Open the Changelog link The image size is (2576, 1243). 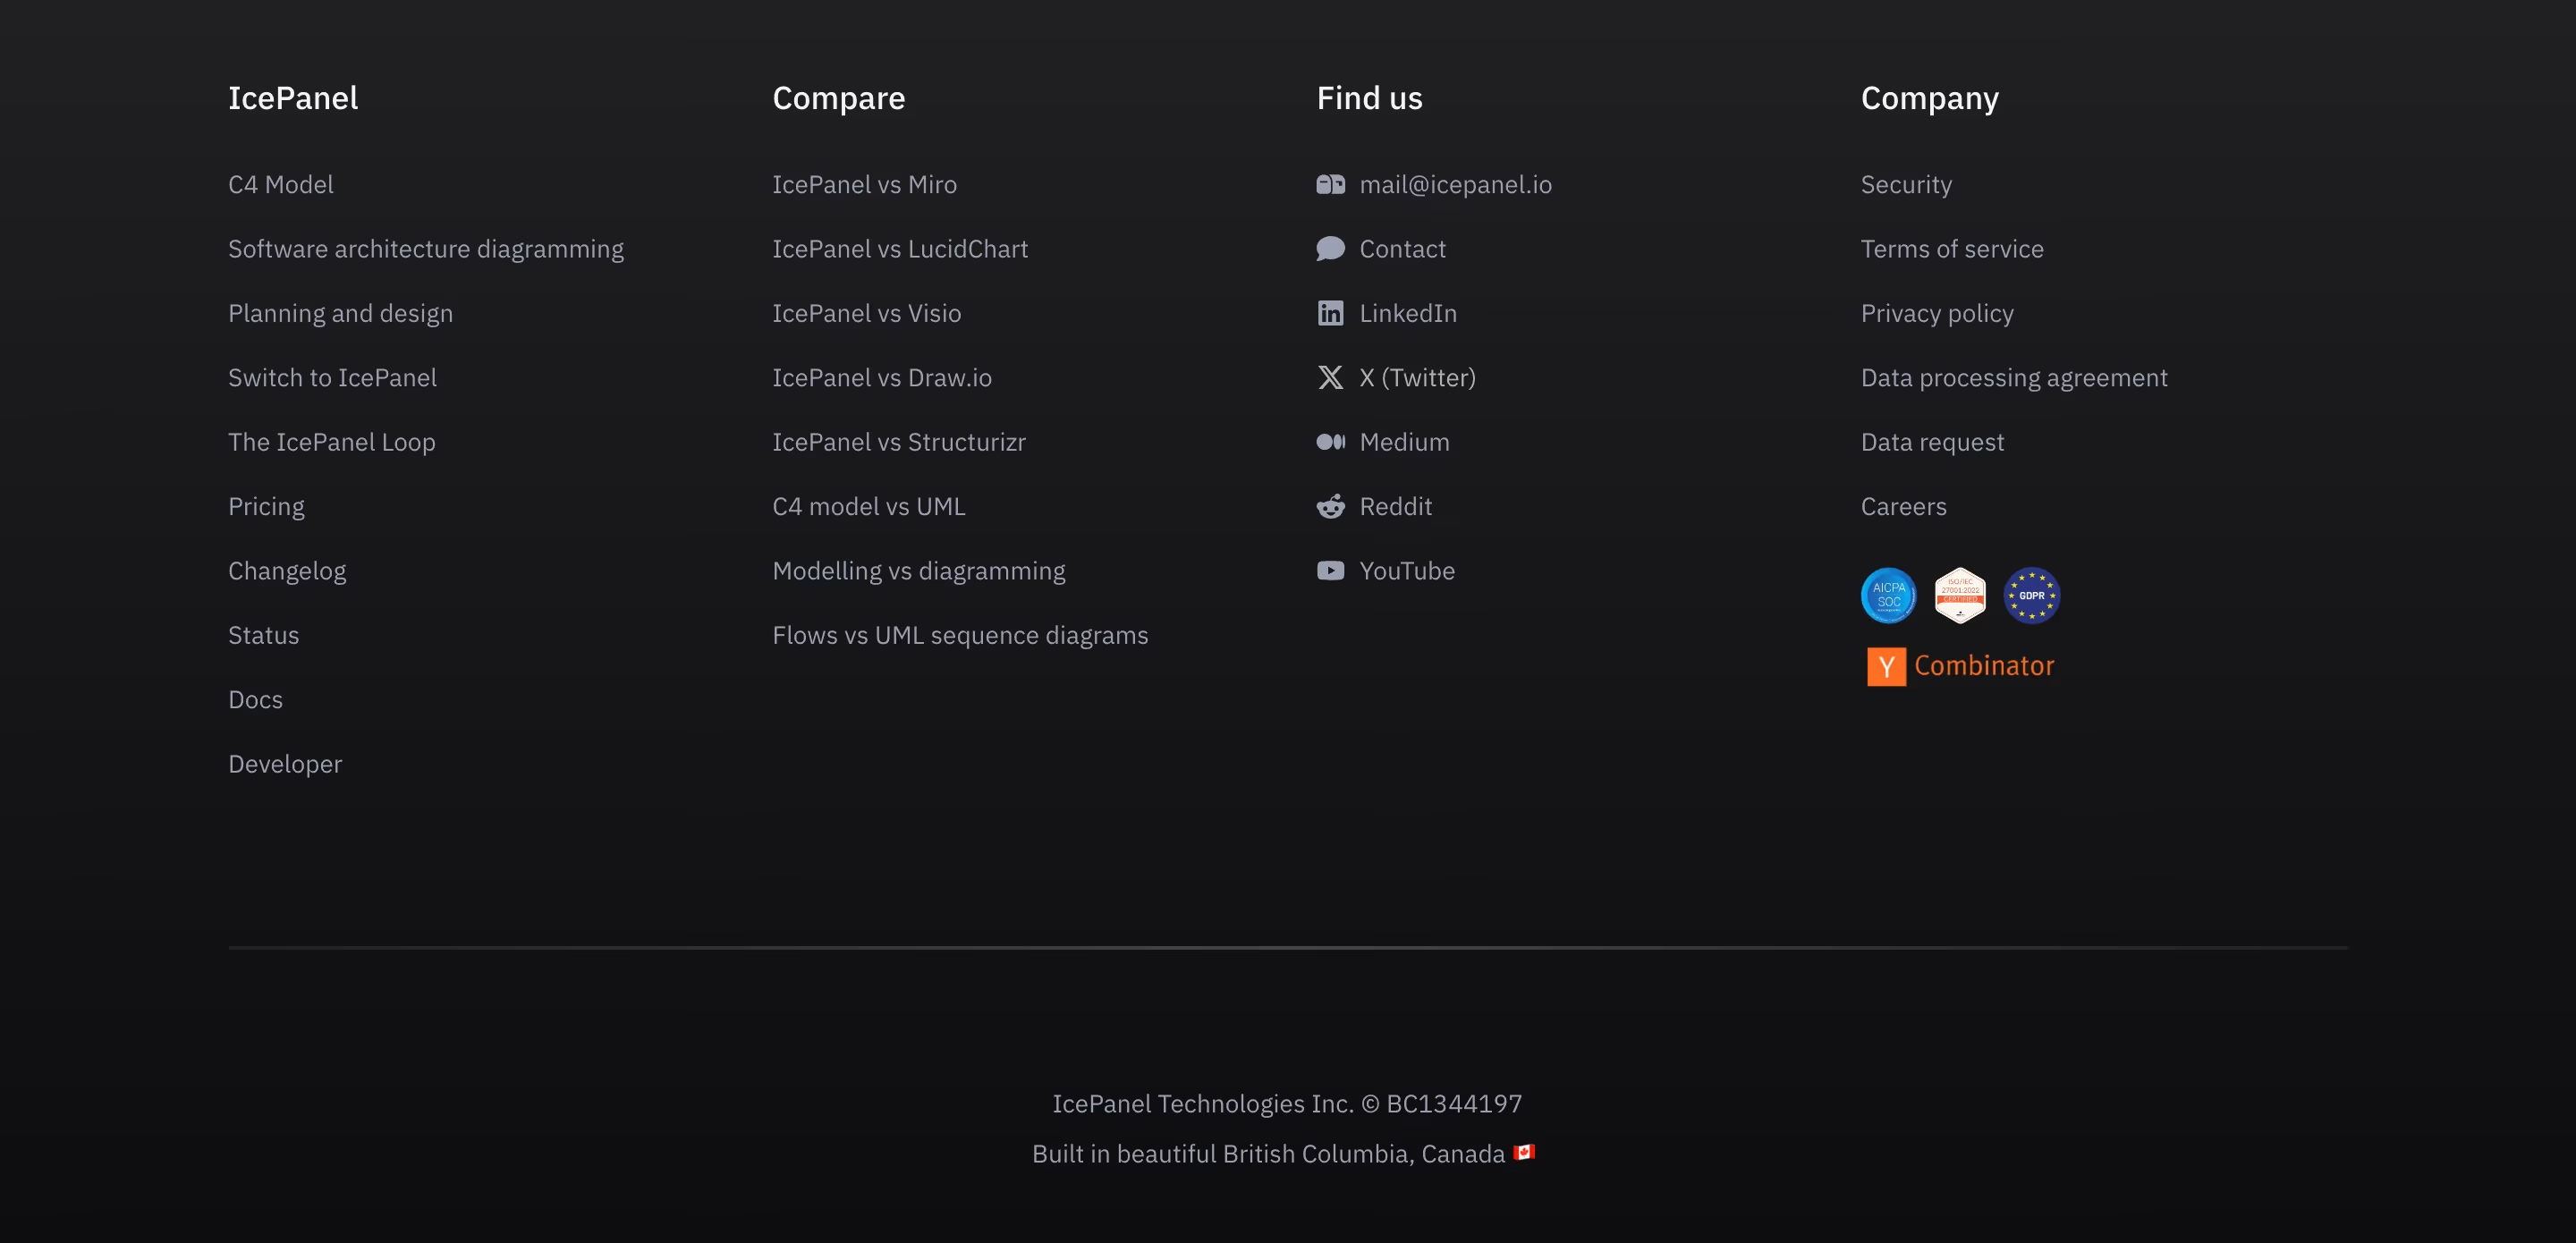click(287, 571)
